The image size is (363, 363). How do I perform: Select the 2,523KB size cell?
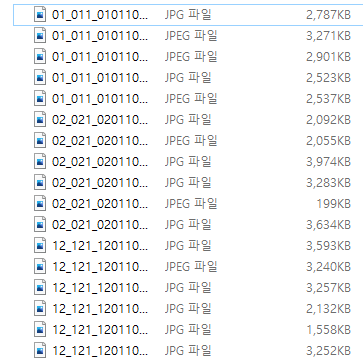pos(328,78)
